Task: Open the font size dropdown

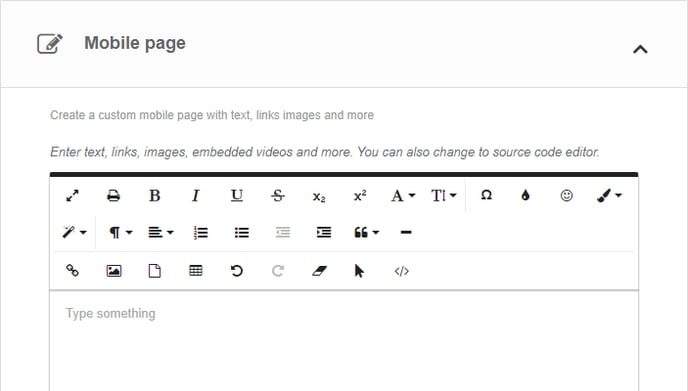Action: [x=444, y=195]
